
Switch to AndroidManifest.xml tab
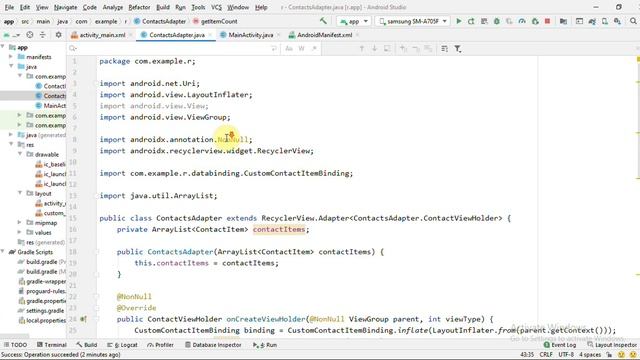[324, 35]
